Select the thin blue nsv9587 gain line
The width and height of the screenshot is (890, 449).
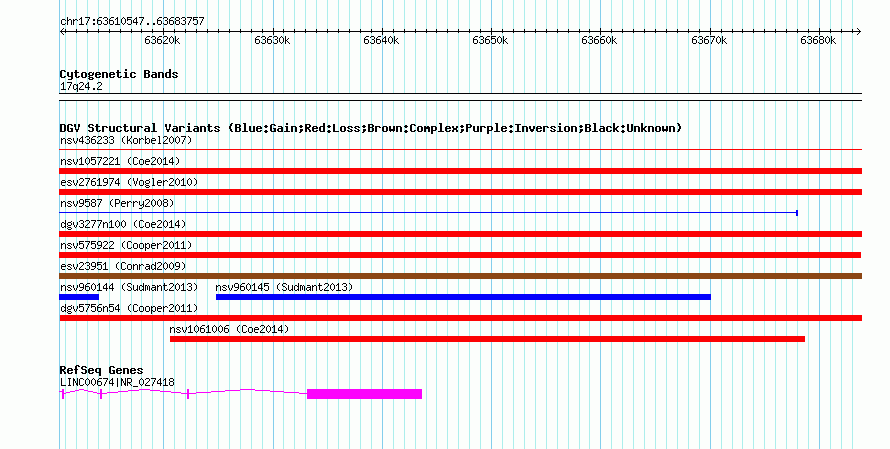(x=429, y=213)
